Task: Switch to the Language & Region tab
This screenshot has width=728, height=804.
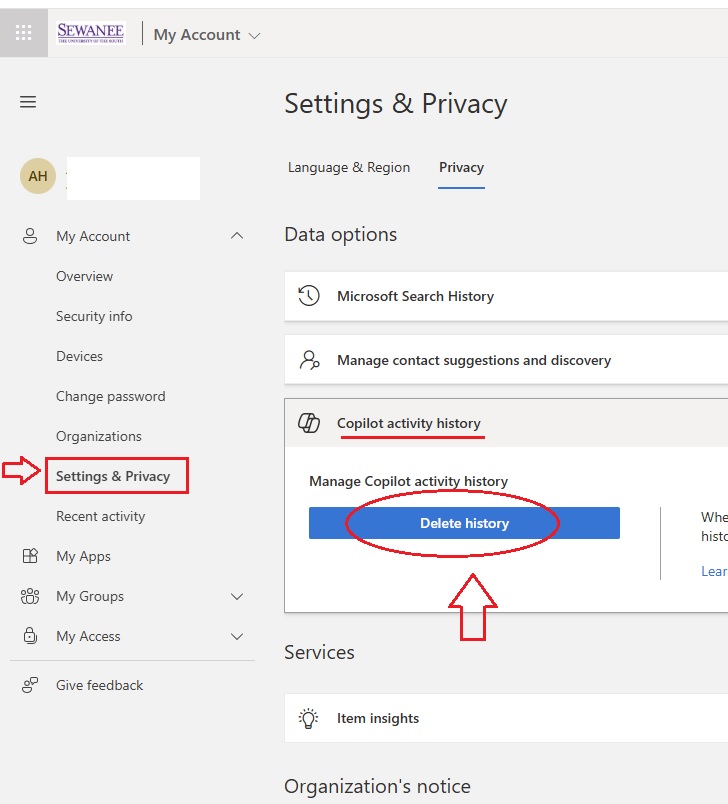Action: click(x=349, y=168)
